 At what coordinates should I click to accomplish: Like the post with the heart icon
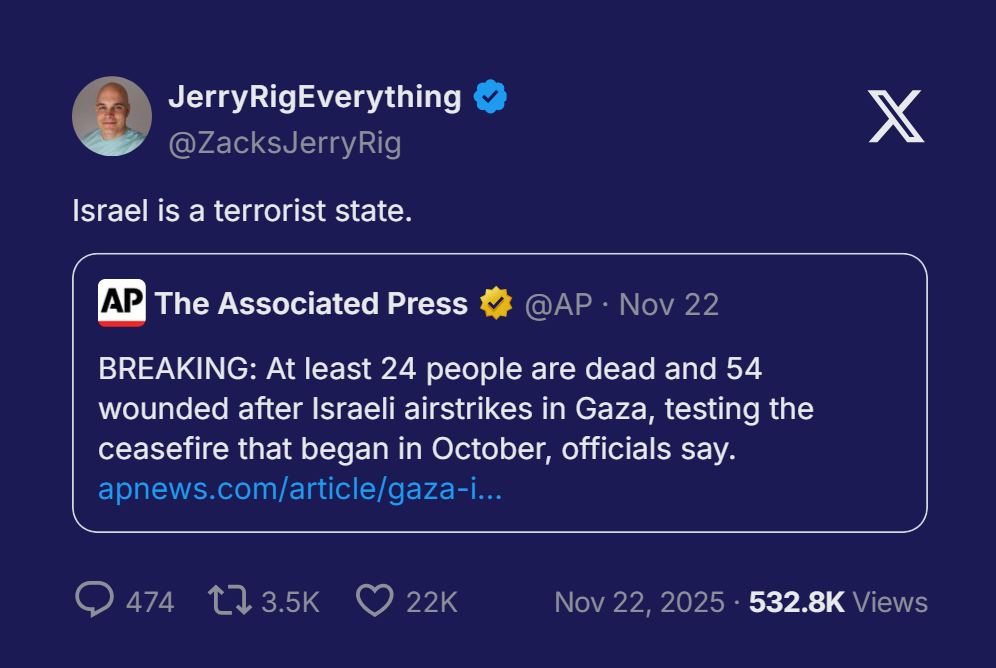[375, 600]
